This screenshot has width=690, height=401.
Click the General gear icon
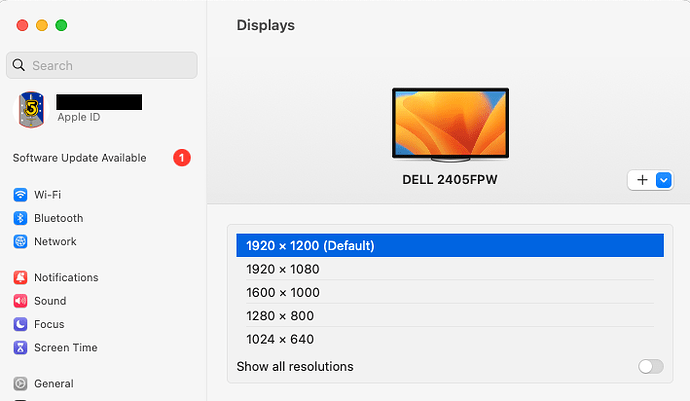pos(20,383)
